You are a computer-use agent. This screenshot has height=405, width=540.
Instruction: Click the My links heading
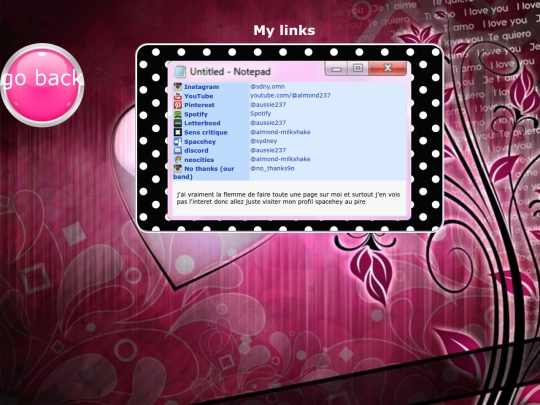pos(284,30)
